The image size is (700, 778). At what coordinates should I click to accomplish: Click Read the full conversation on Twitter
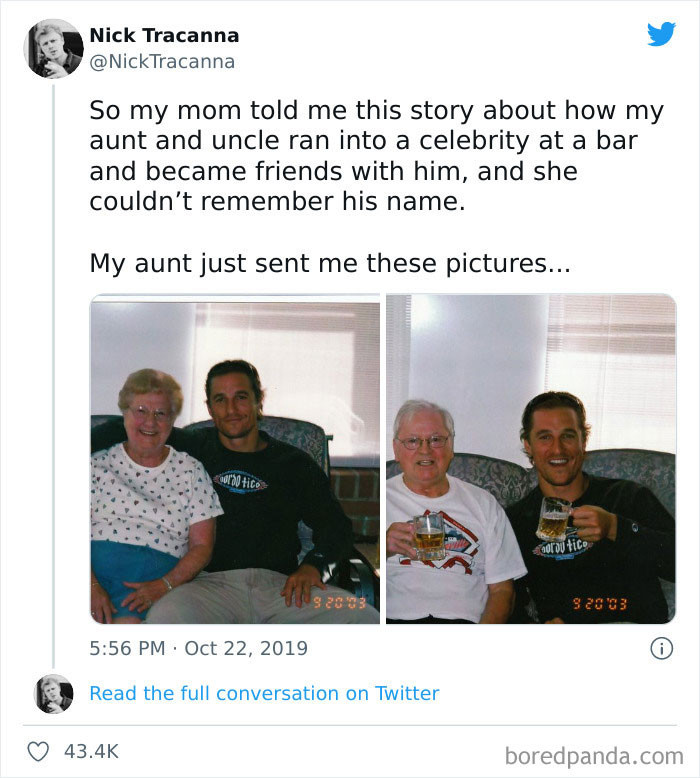tap(264, 693)
